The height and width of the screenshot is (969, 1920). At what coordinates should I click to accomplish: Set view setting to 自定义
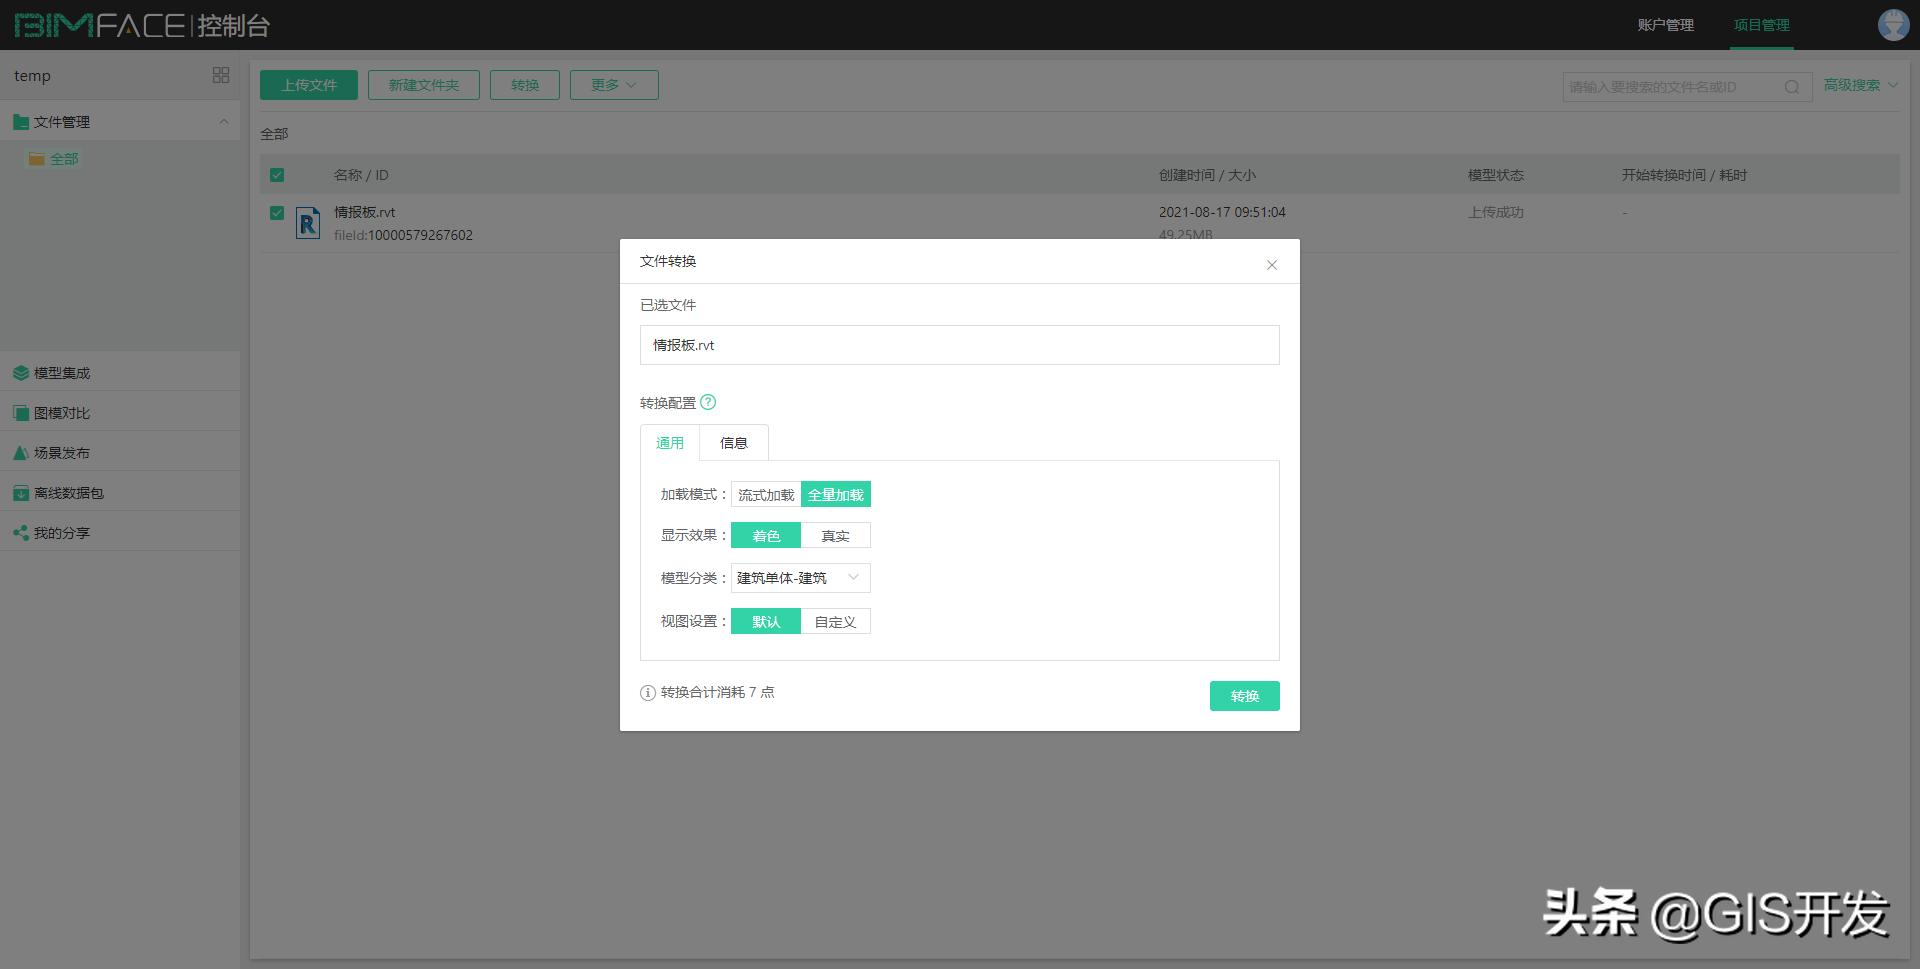(x=836, y=622)
